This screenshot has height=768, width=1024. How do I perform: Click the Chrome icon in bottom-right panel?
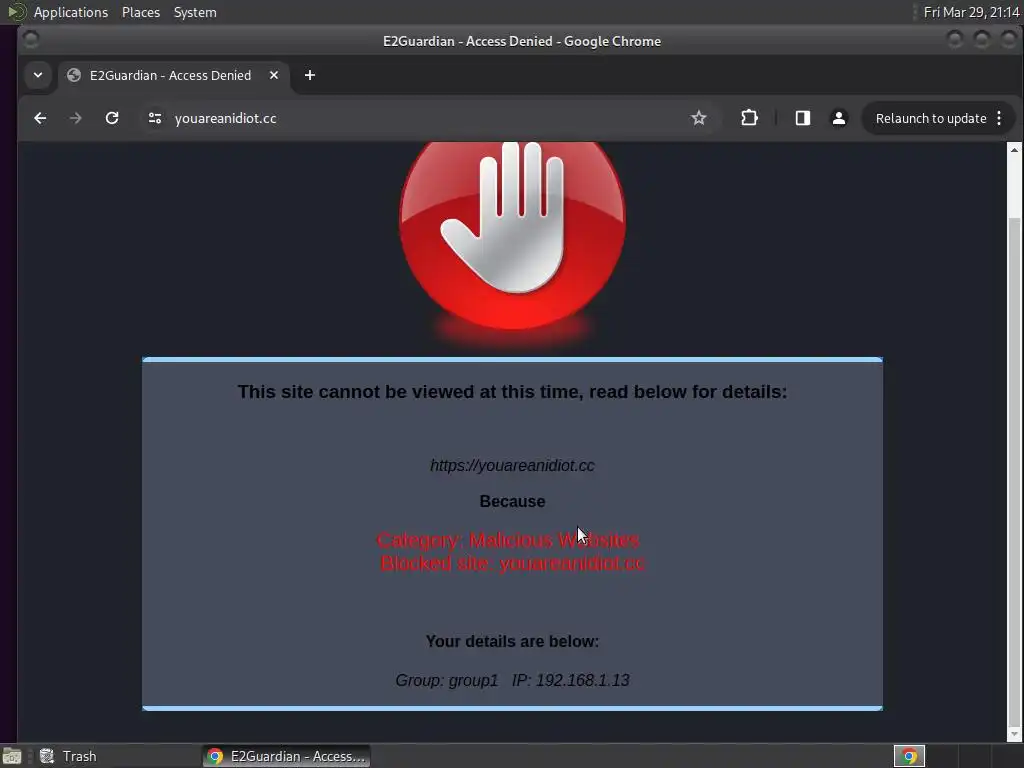909,756
